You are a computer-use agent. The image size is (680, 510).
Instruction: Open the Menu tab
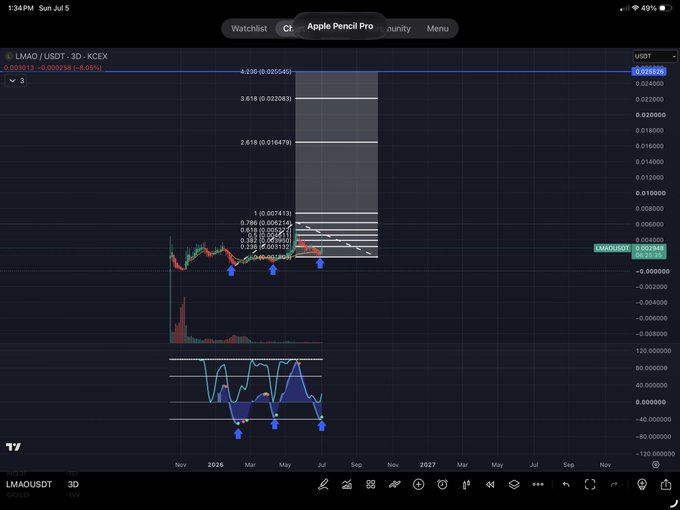coord(438,29)
